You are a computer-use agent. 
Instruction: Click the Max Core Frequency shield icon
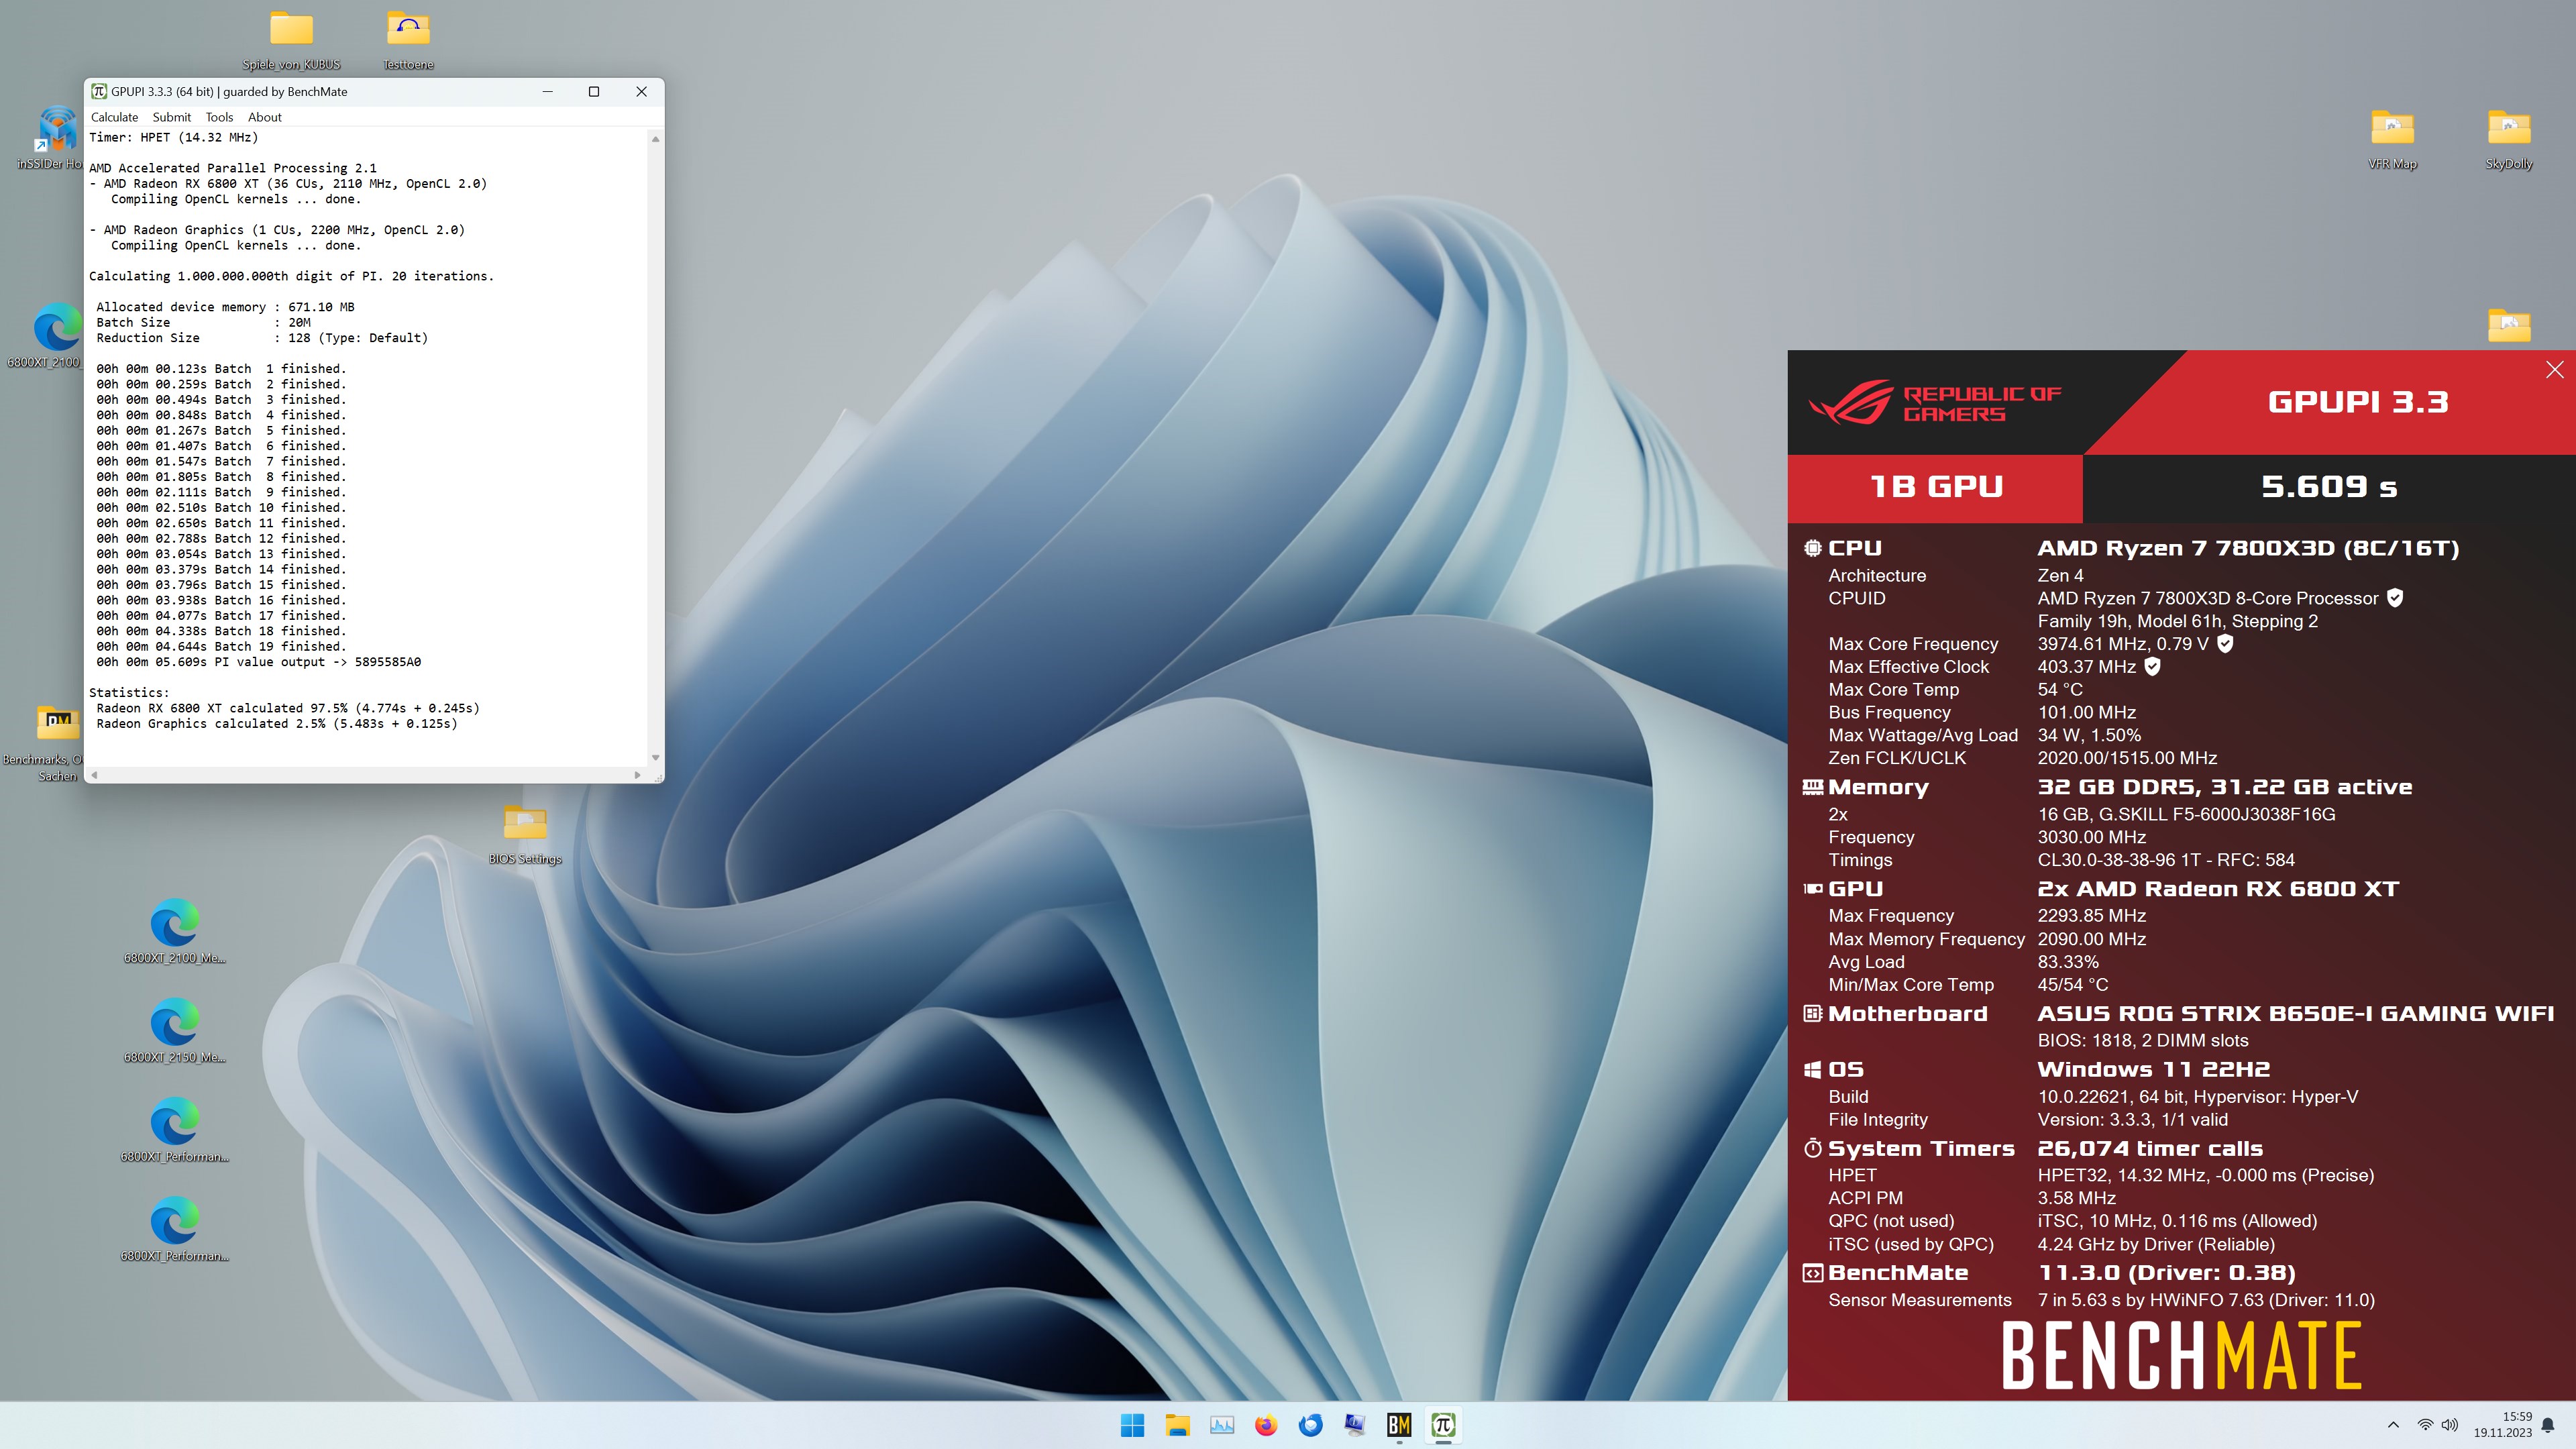2225,644
